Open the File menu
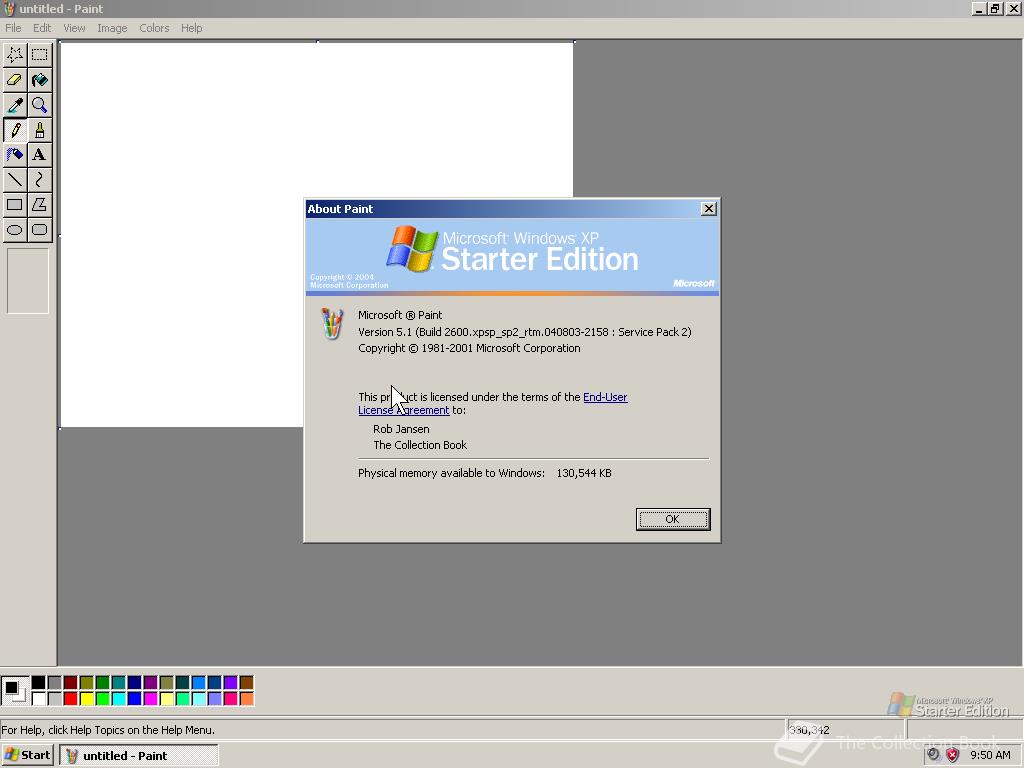 tap(13, 28)
